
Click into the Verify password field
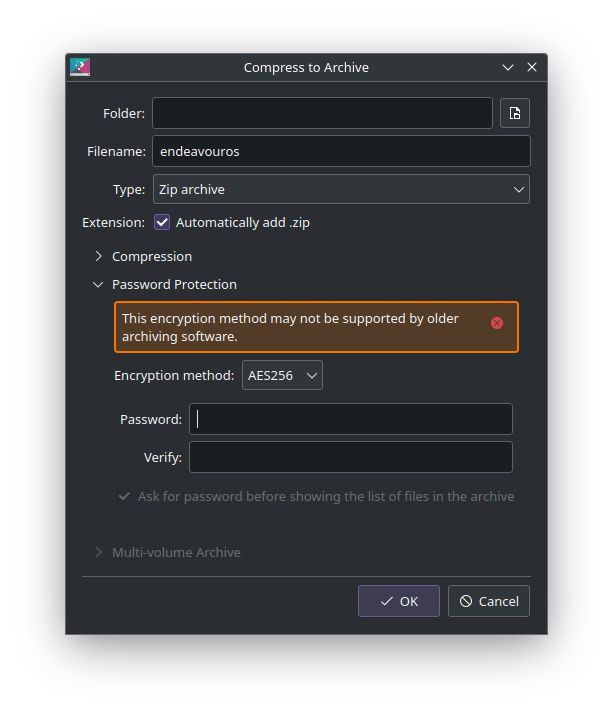pos(351,457)
